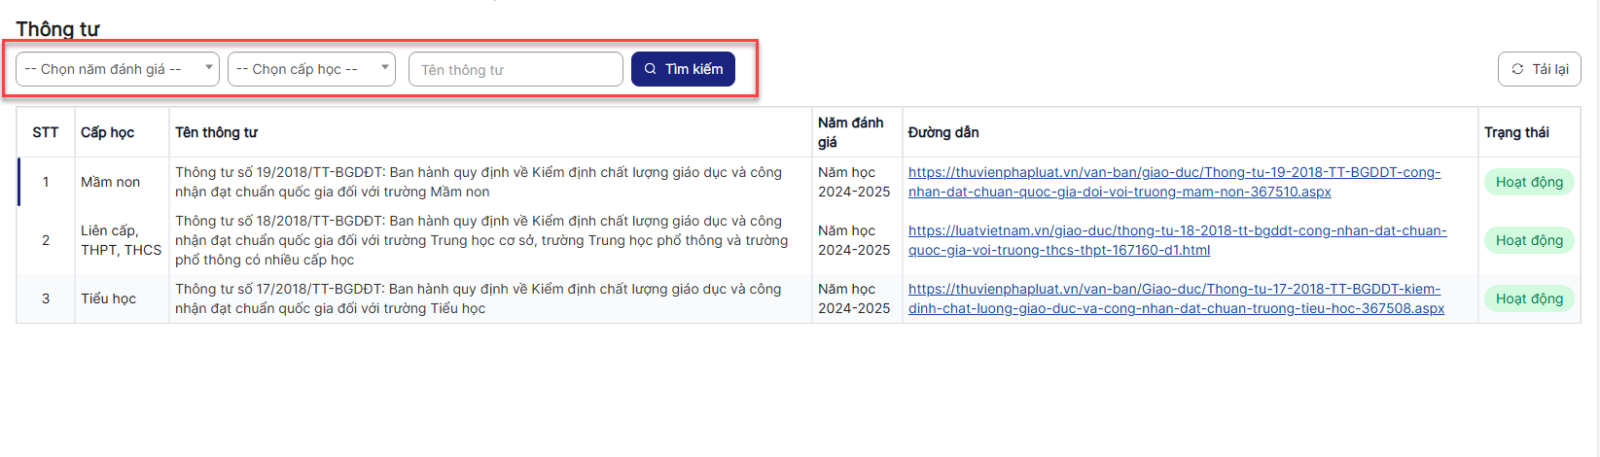The height and width of the screenshot is (457, 1600).
Task: Select the Mầm non table row
Action: (x=110, y=182)
